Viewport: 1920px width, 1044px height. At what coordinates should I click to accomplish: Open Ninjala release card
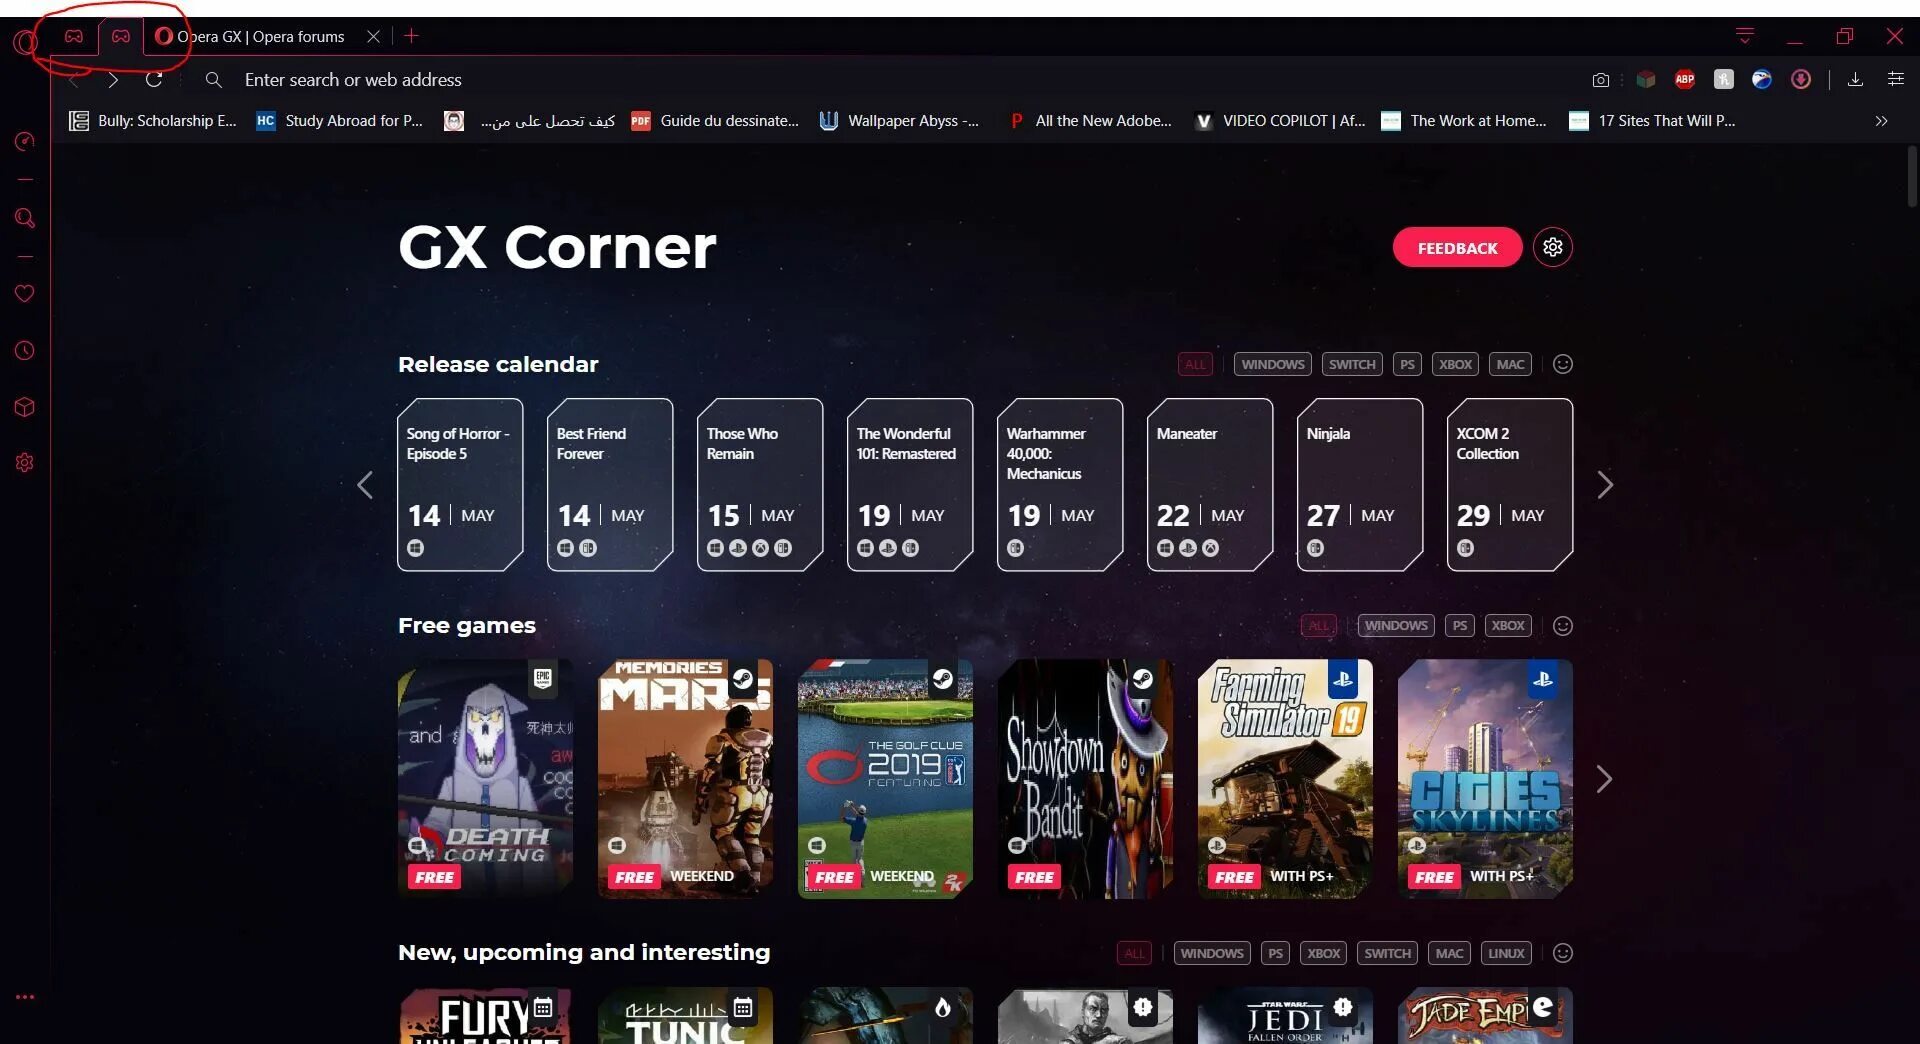[1360, 485]
